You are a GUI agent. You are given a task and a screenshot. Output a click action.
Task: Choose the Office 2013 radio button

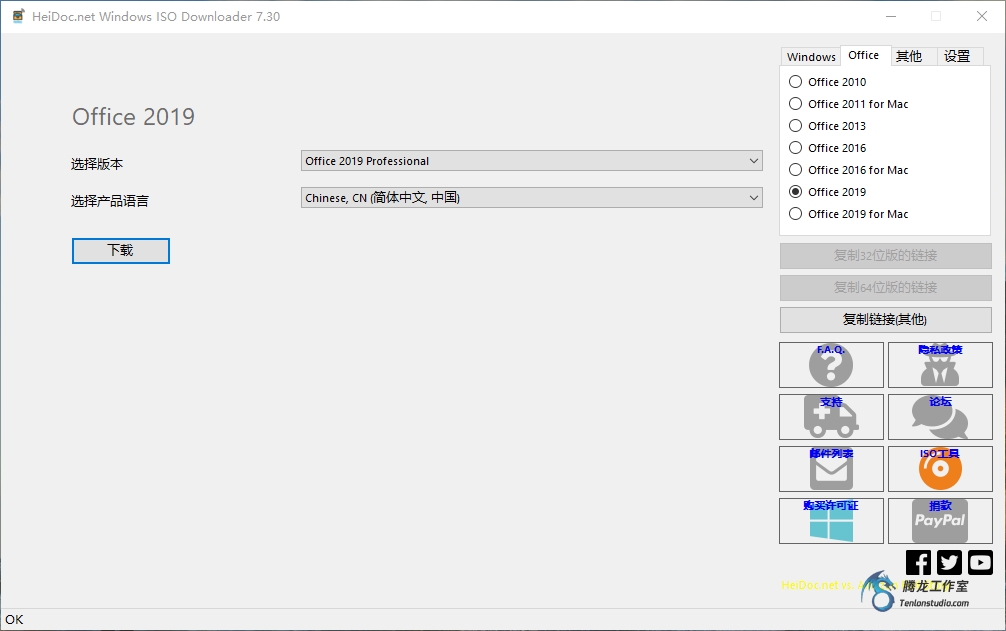pos(796,126)
